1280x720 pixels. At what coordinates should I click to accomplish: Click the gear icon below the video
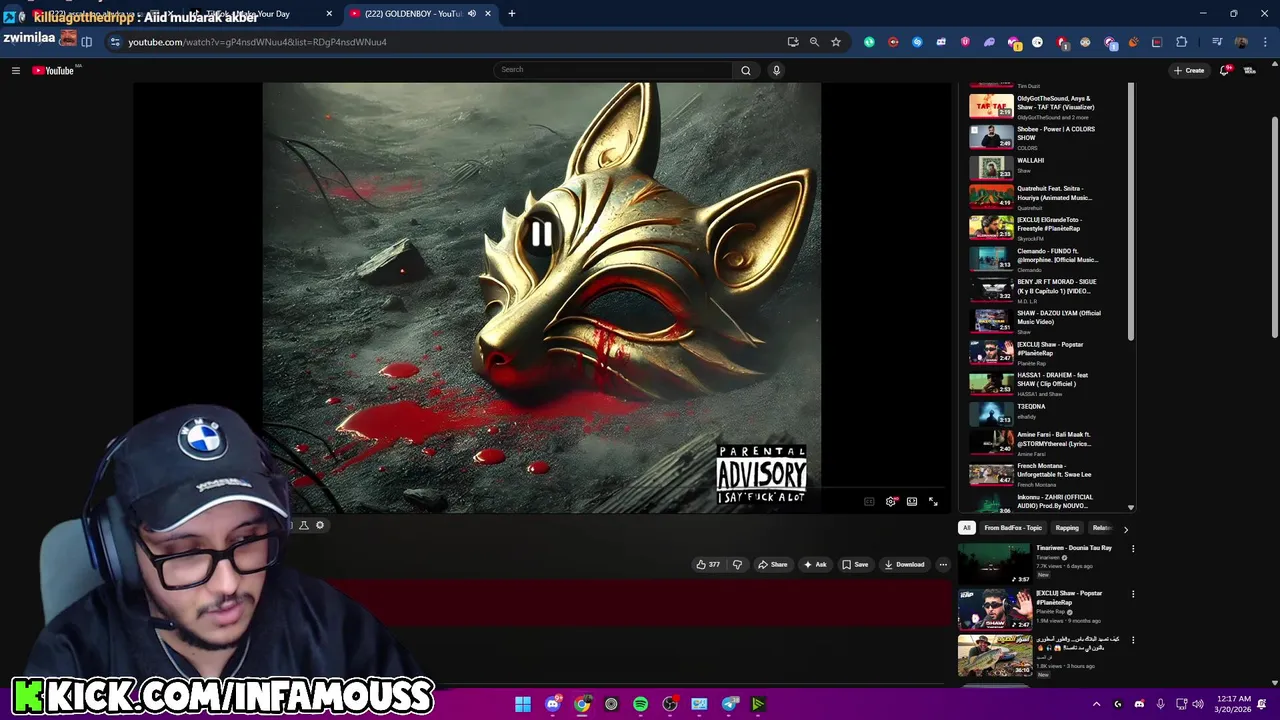[320, 525]
